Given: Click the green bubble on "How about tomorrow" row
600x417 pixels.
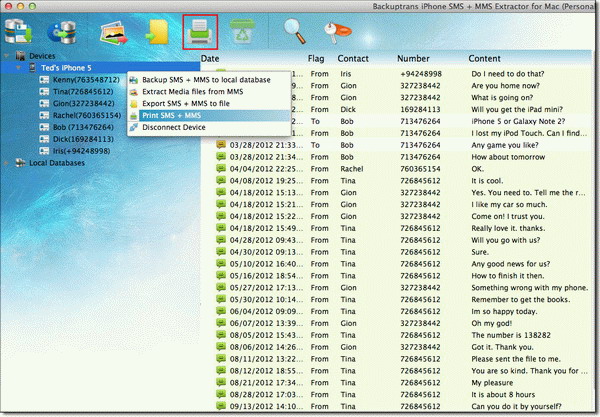Looking at the screenshot, I should click(x=221, y=156).
